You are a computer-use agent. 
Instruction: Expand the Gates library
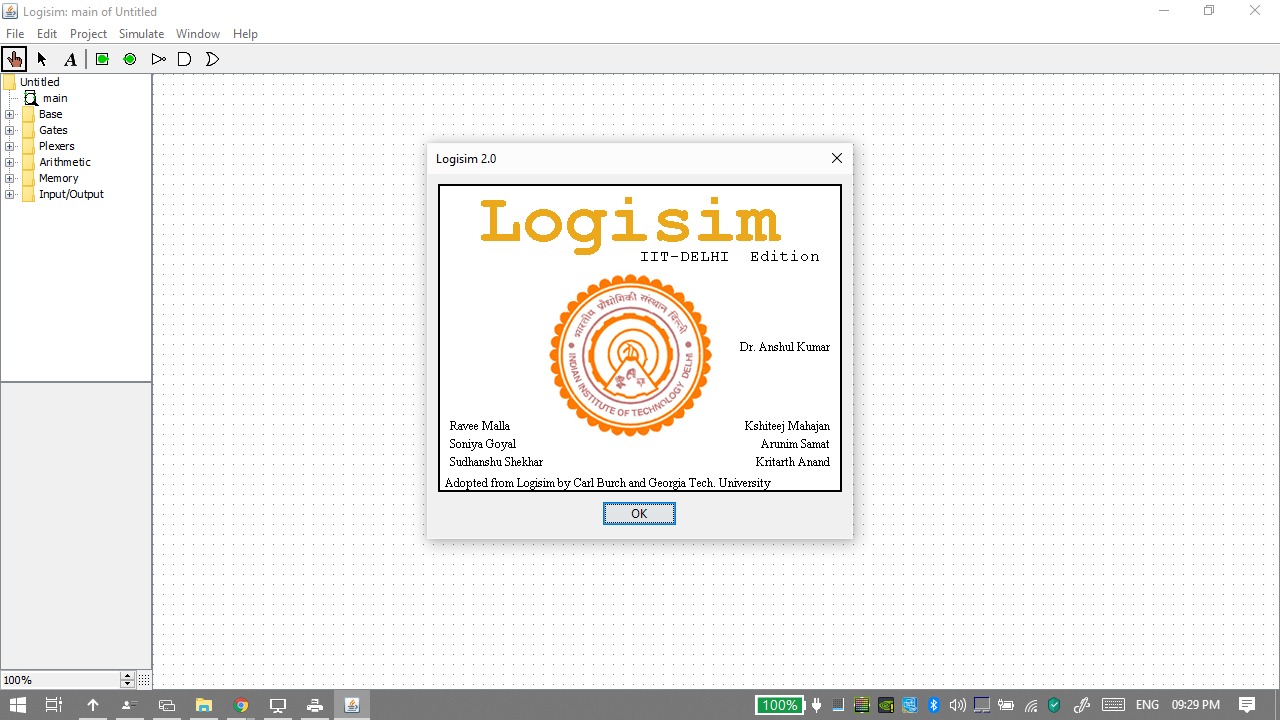[x=9, y=130]
